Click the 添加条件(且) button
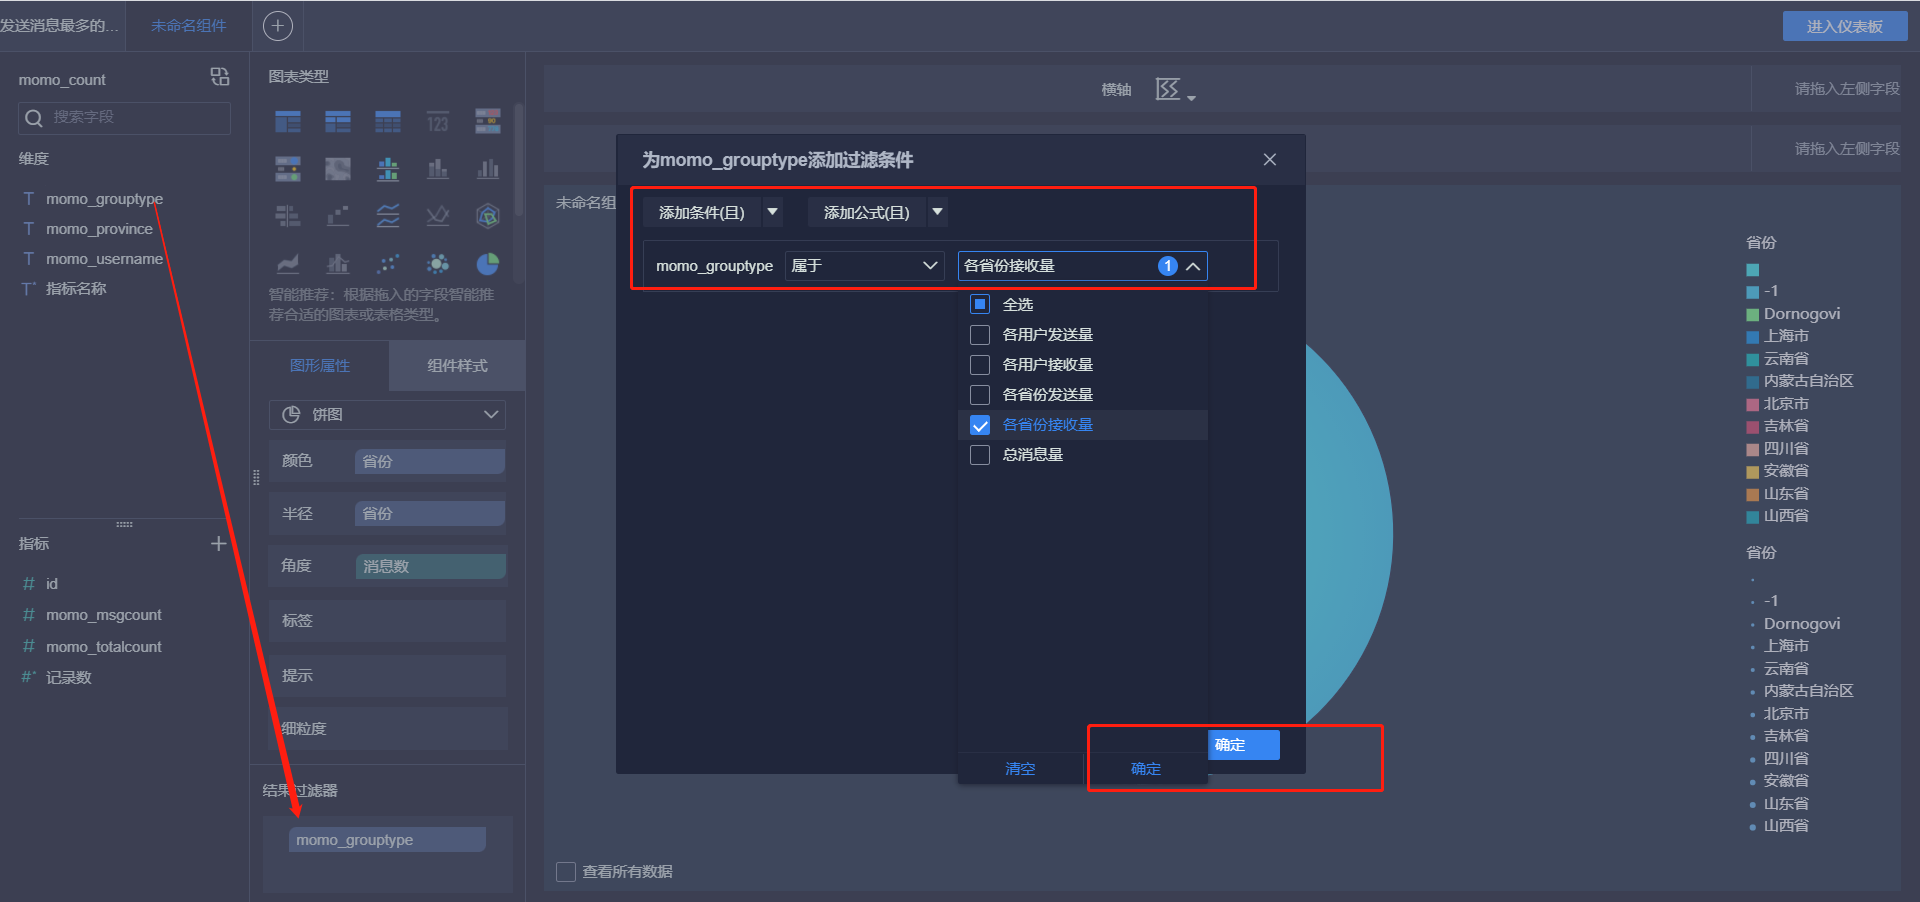Viewport: 1920px width, 902px height. click(x=702, y=212)
